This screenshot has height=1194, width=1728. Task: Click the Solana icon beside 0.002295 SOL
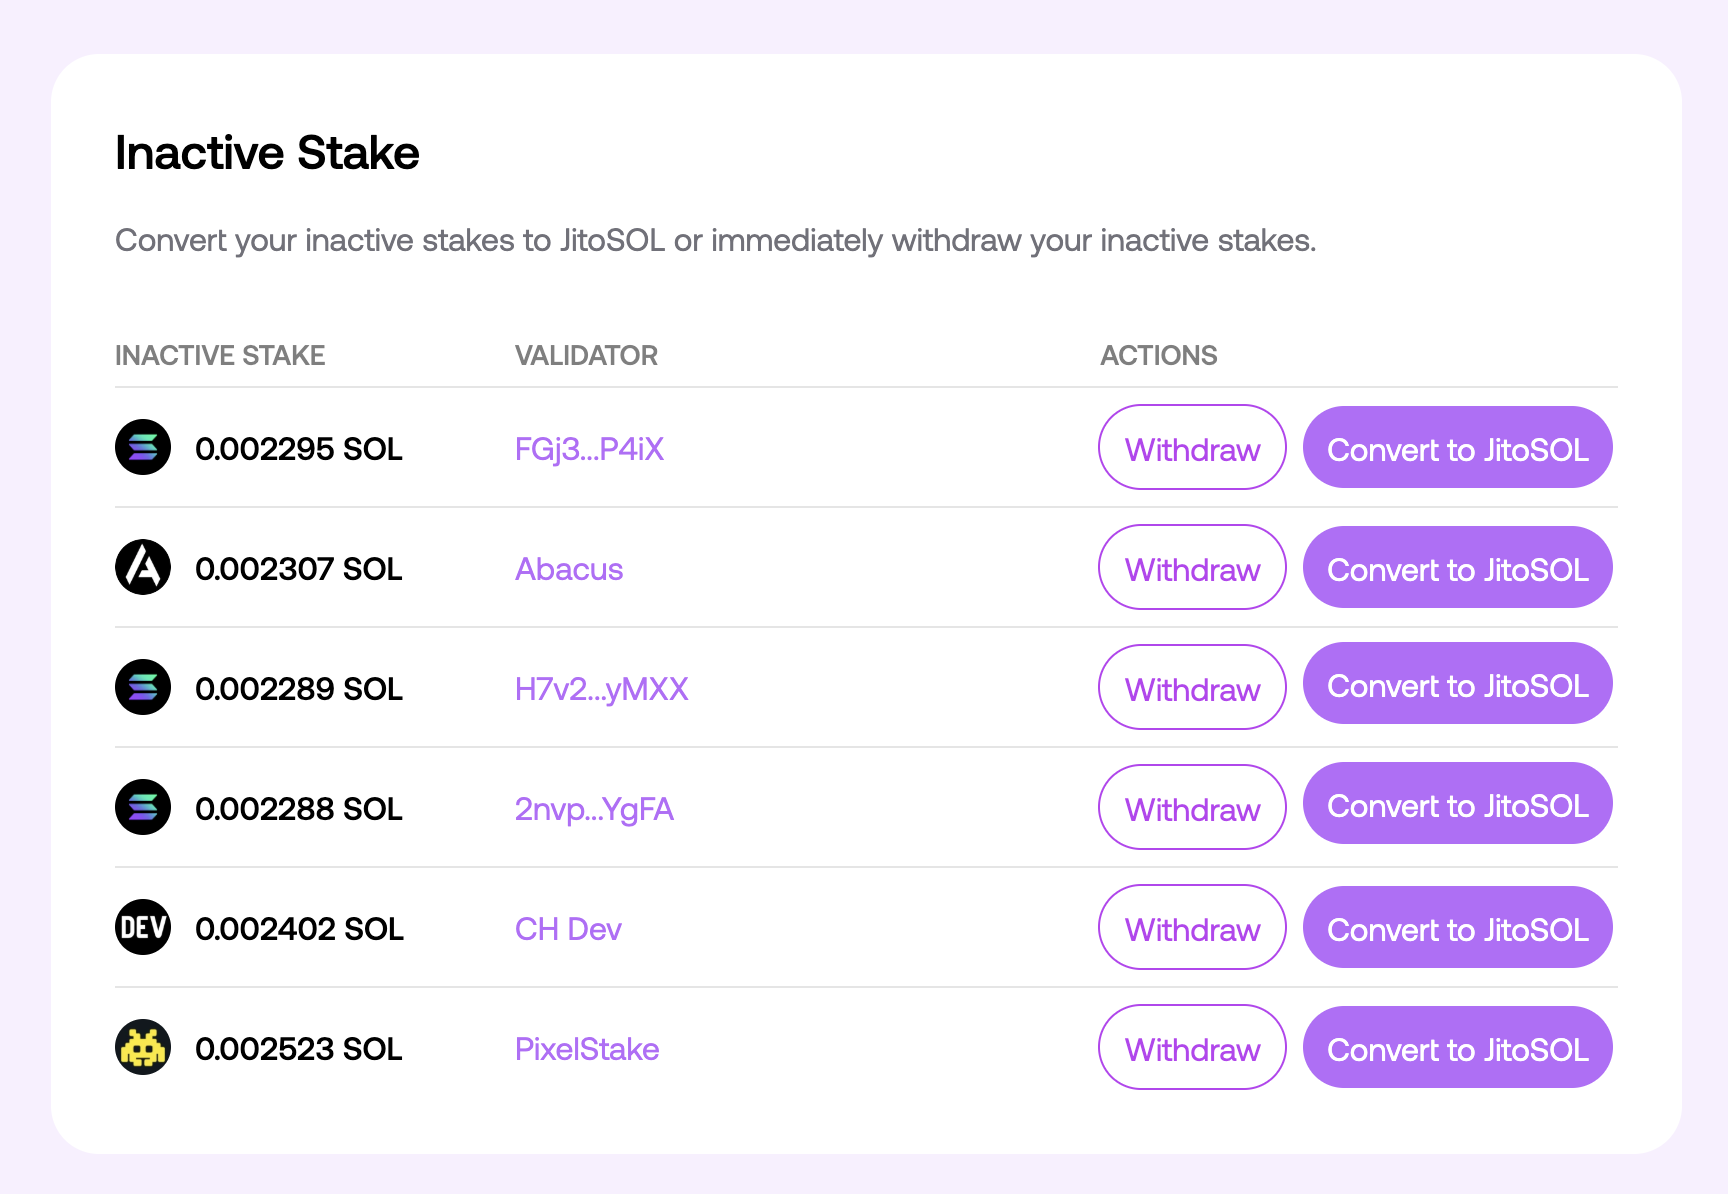(143, 447)
